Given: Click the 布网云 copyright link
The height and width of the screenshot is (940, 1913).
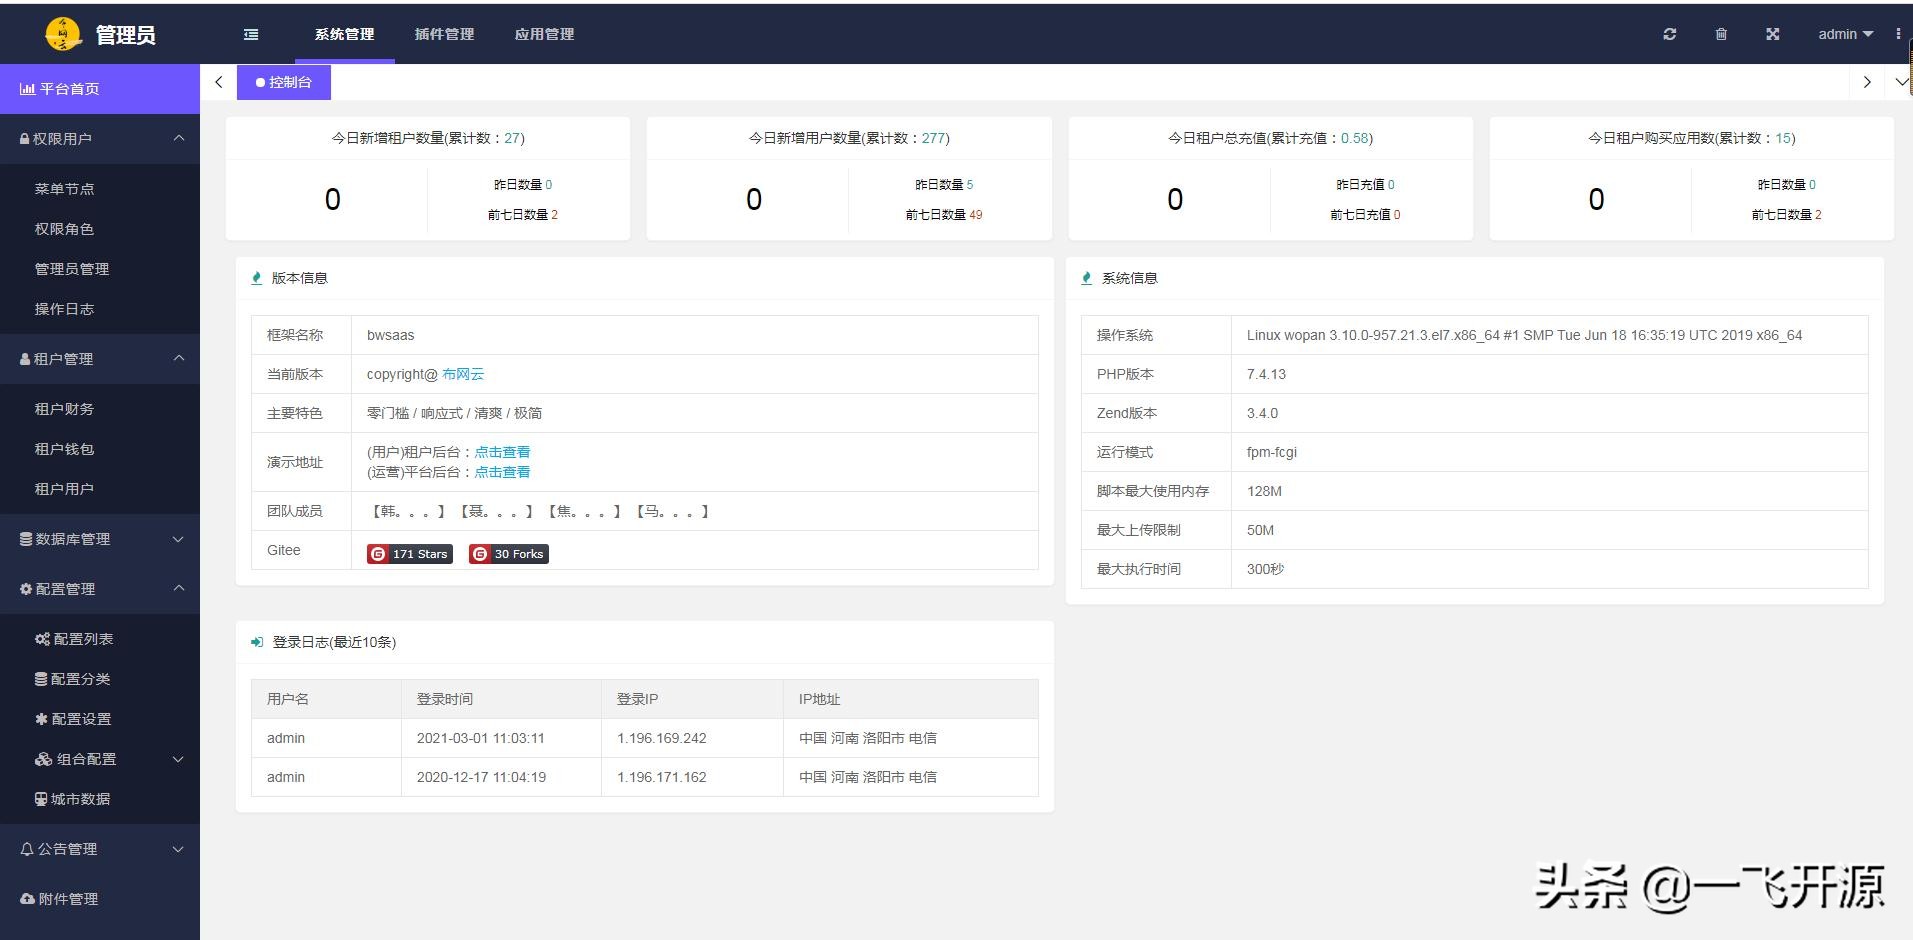Looking at the screenshot, I should coord(463,374).
